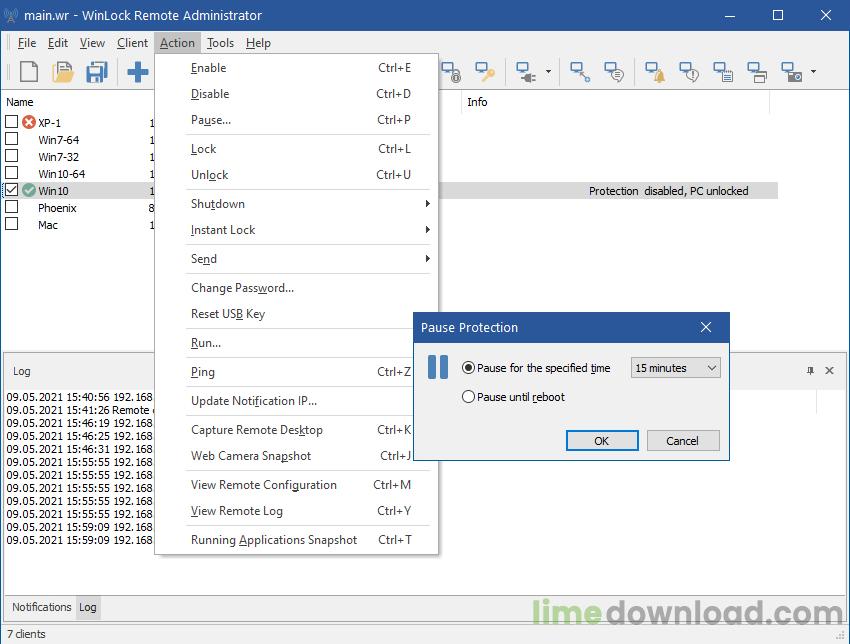850x644 pixels.
Task: Click OK in Pause Protection dialog
Action: click(x=602, y=441)
